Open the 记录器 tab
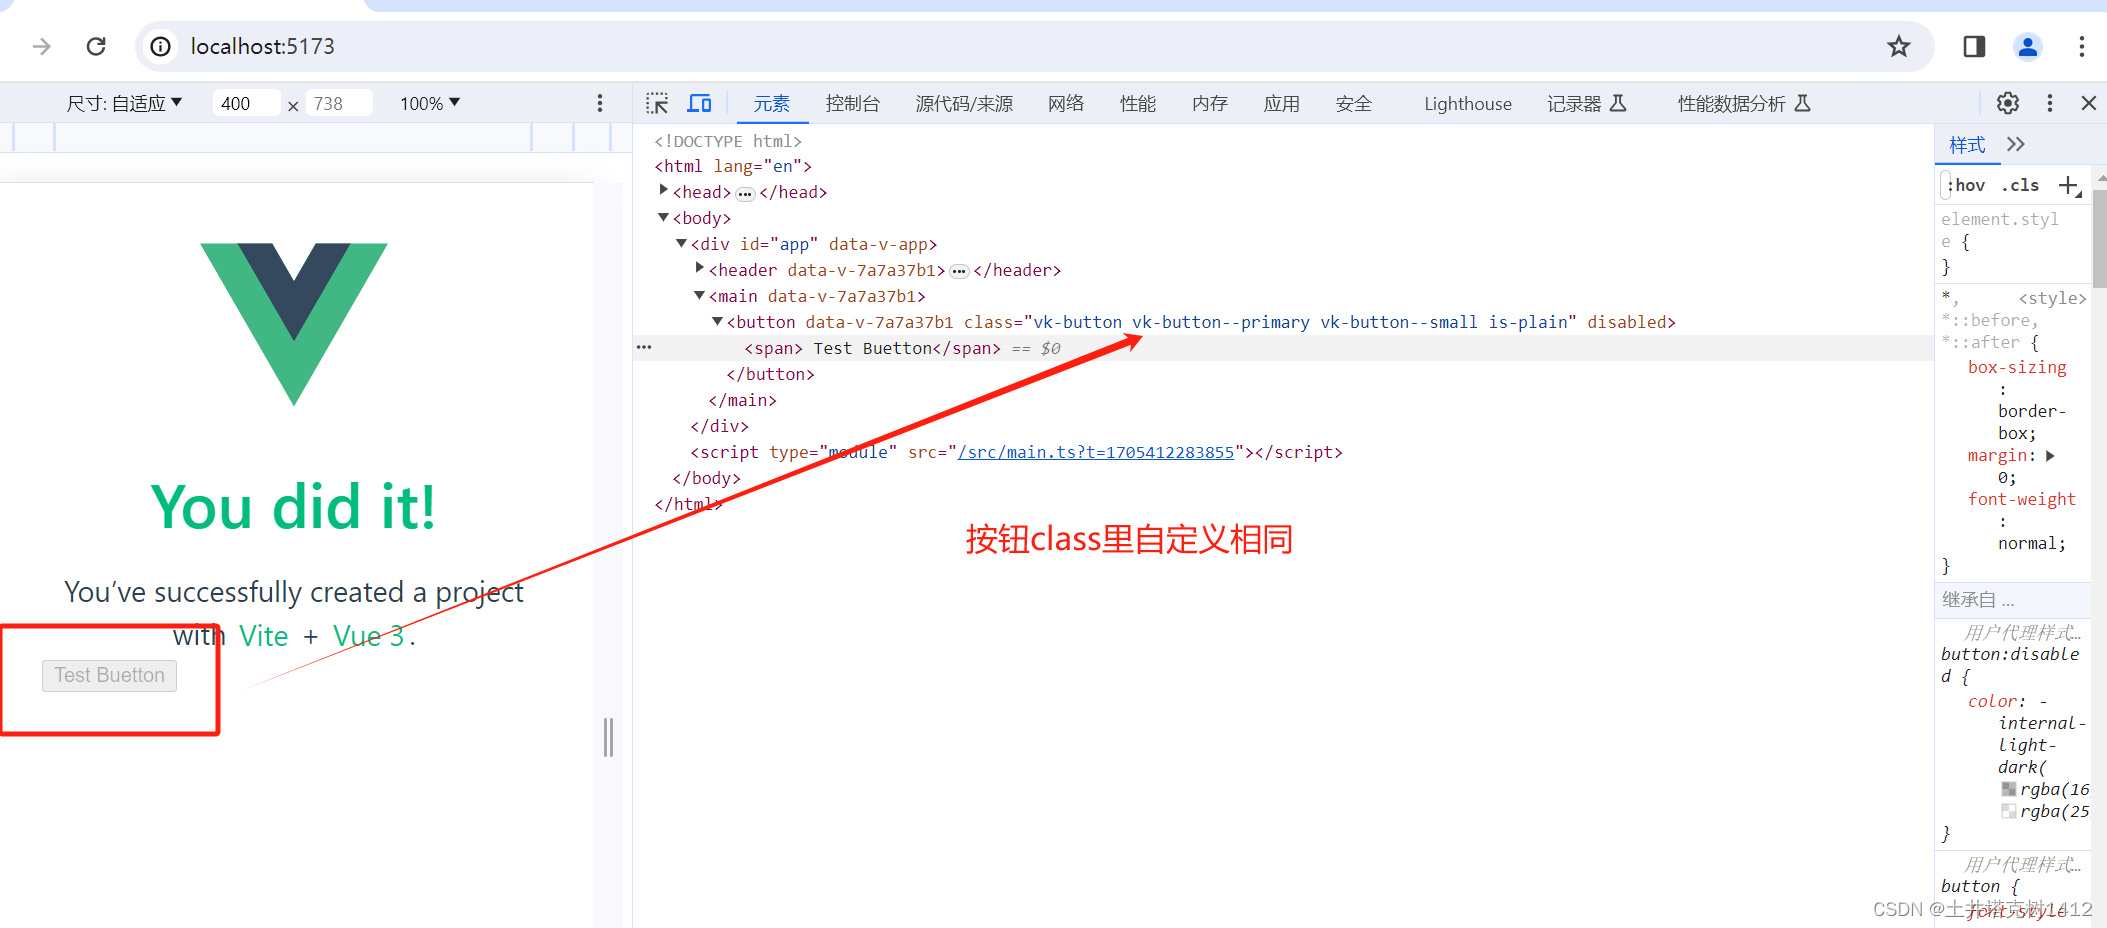This screenshot has width=2107, height=928. [x=1587, y=103]
